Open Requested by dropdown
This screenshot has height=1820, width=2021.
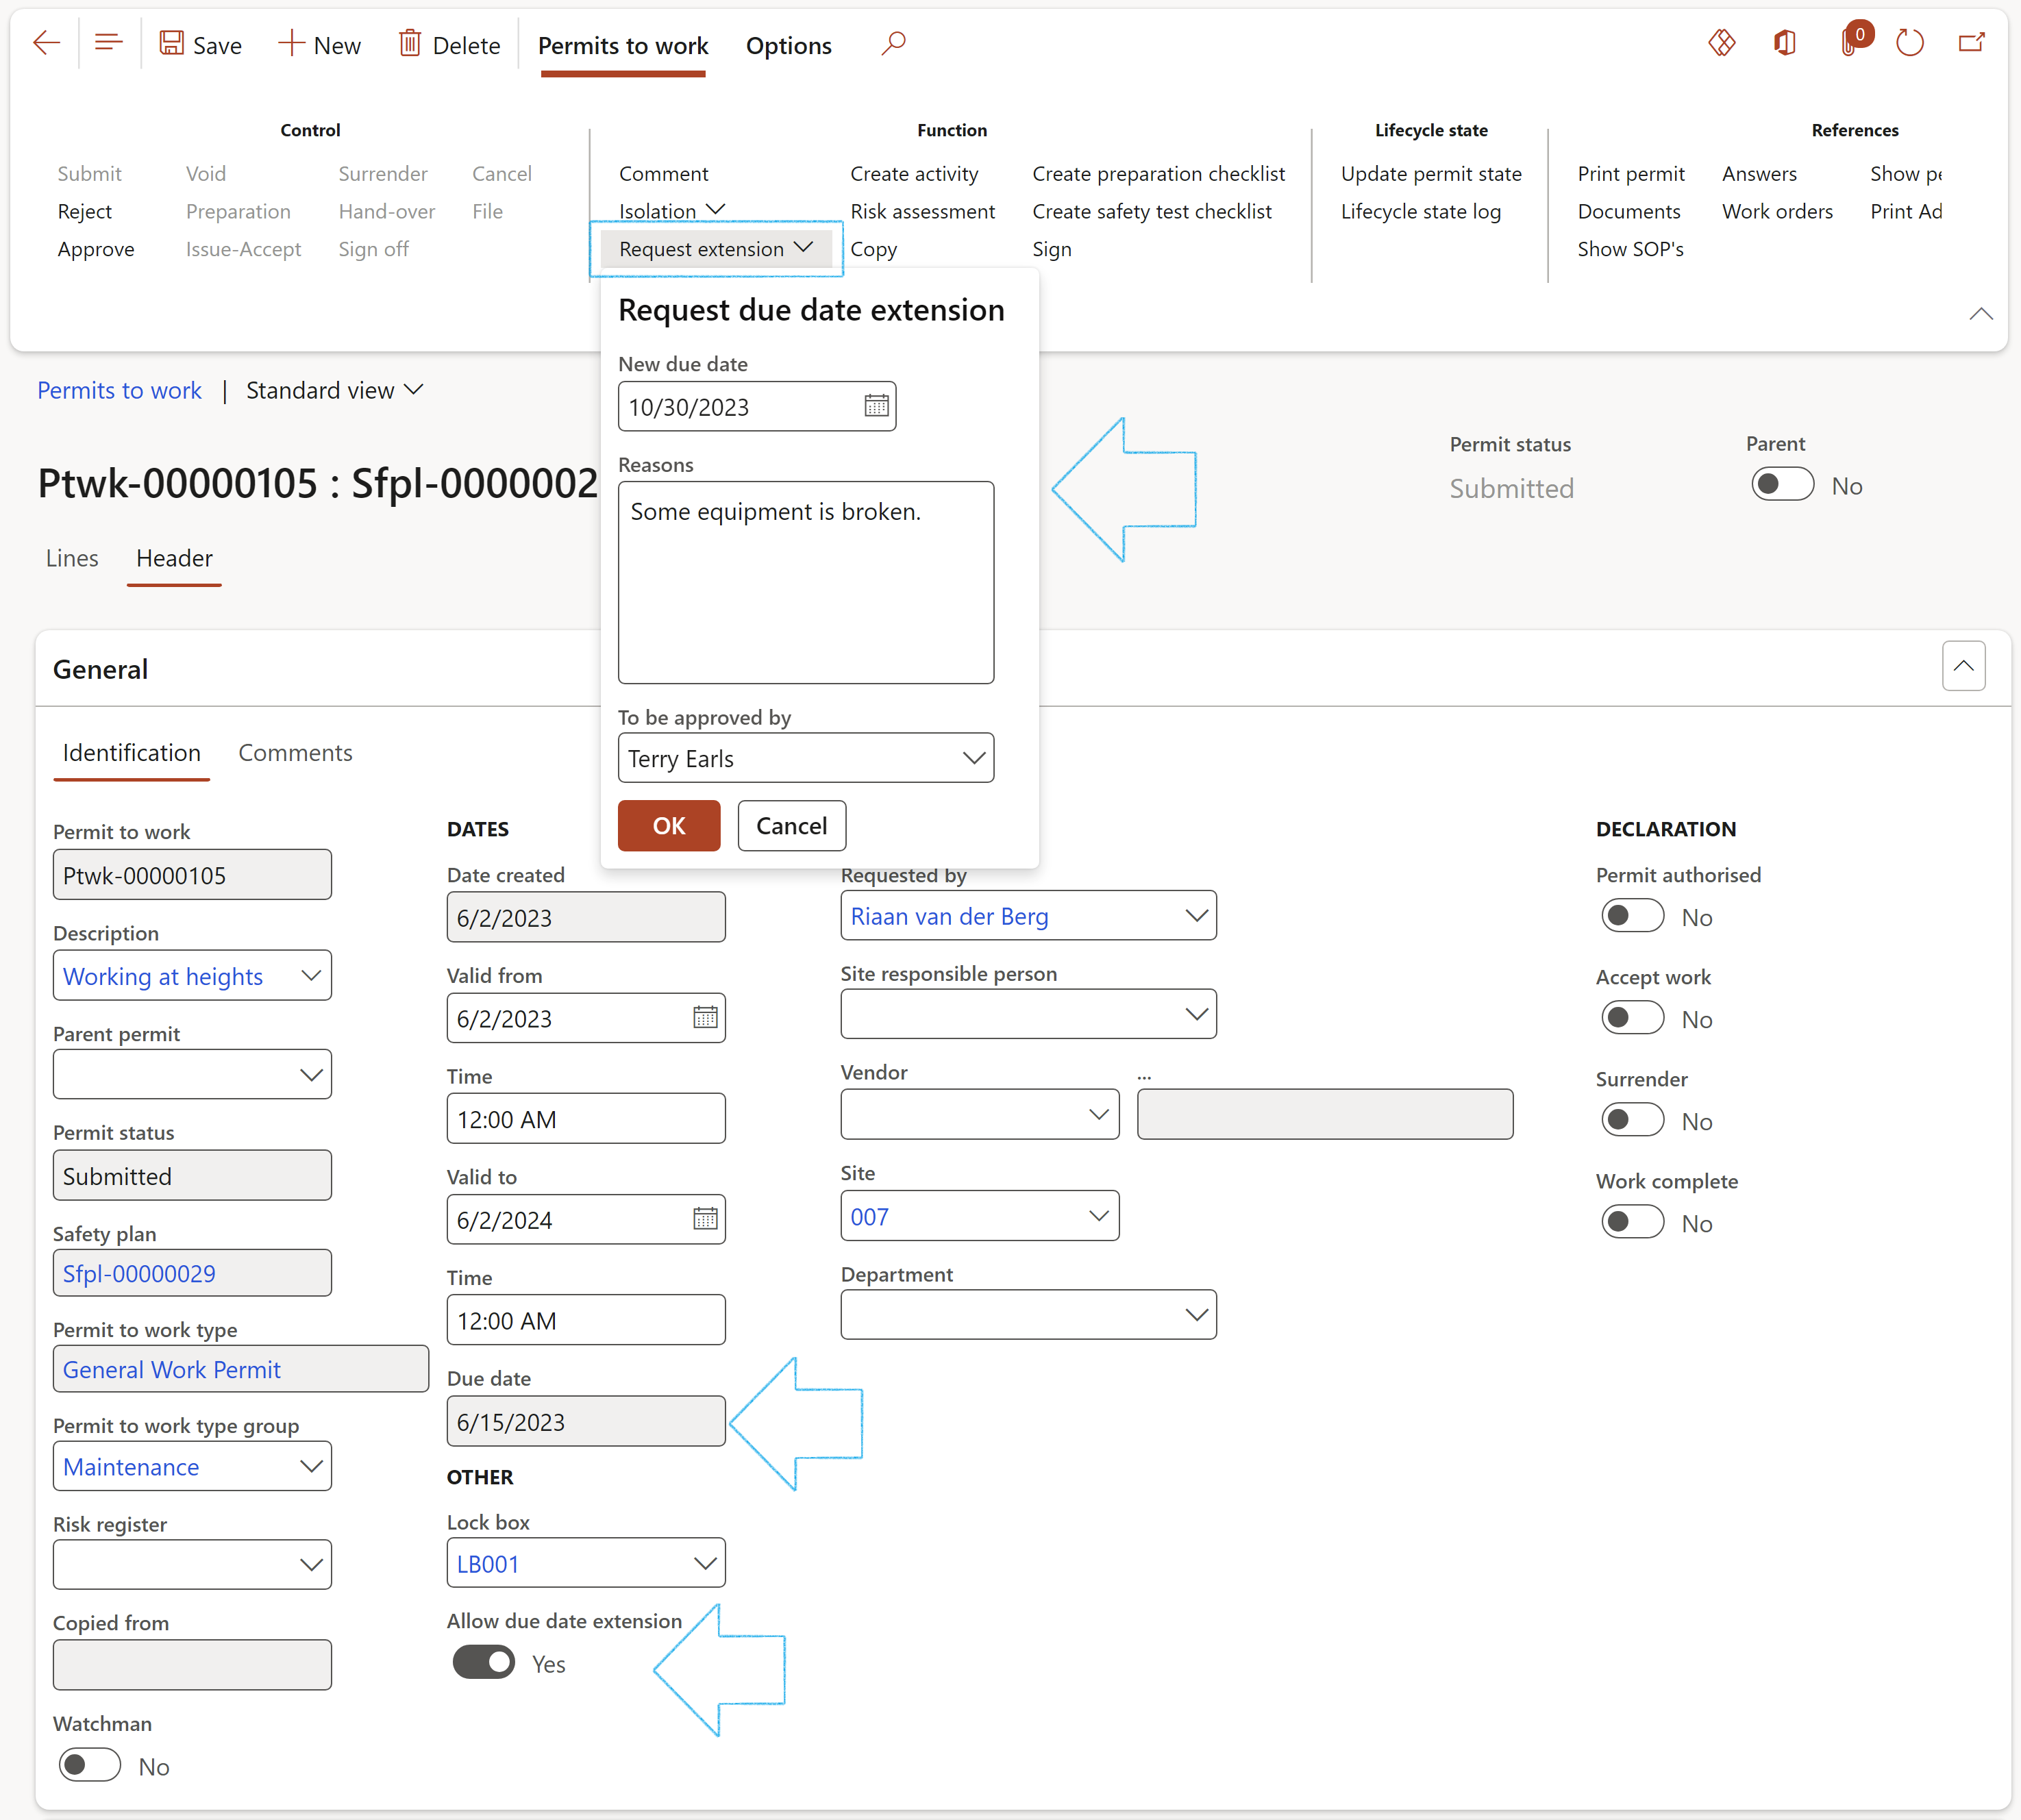1196,915
